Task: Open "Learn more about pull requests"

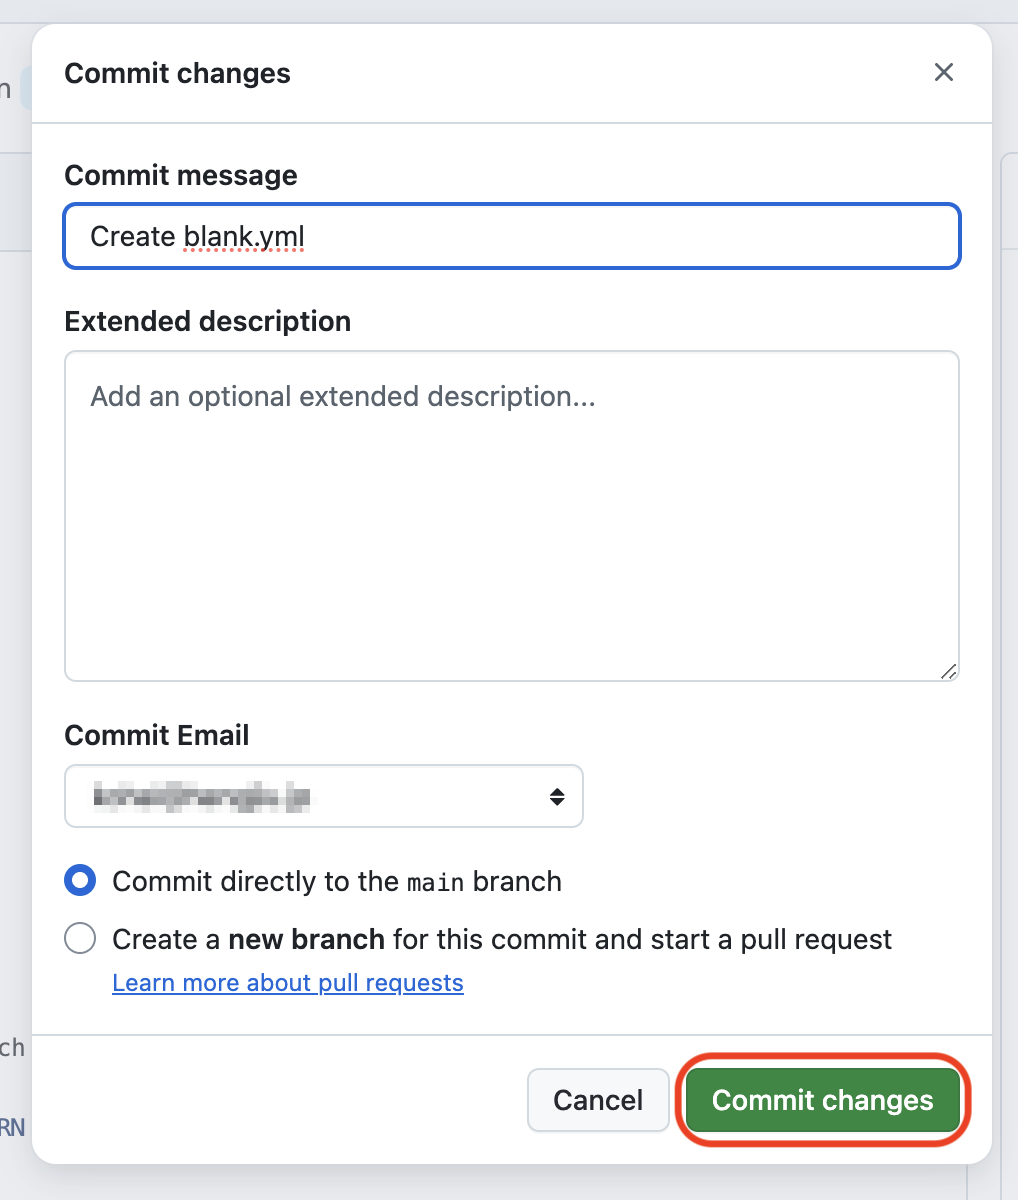Action: pos(288,982)
